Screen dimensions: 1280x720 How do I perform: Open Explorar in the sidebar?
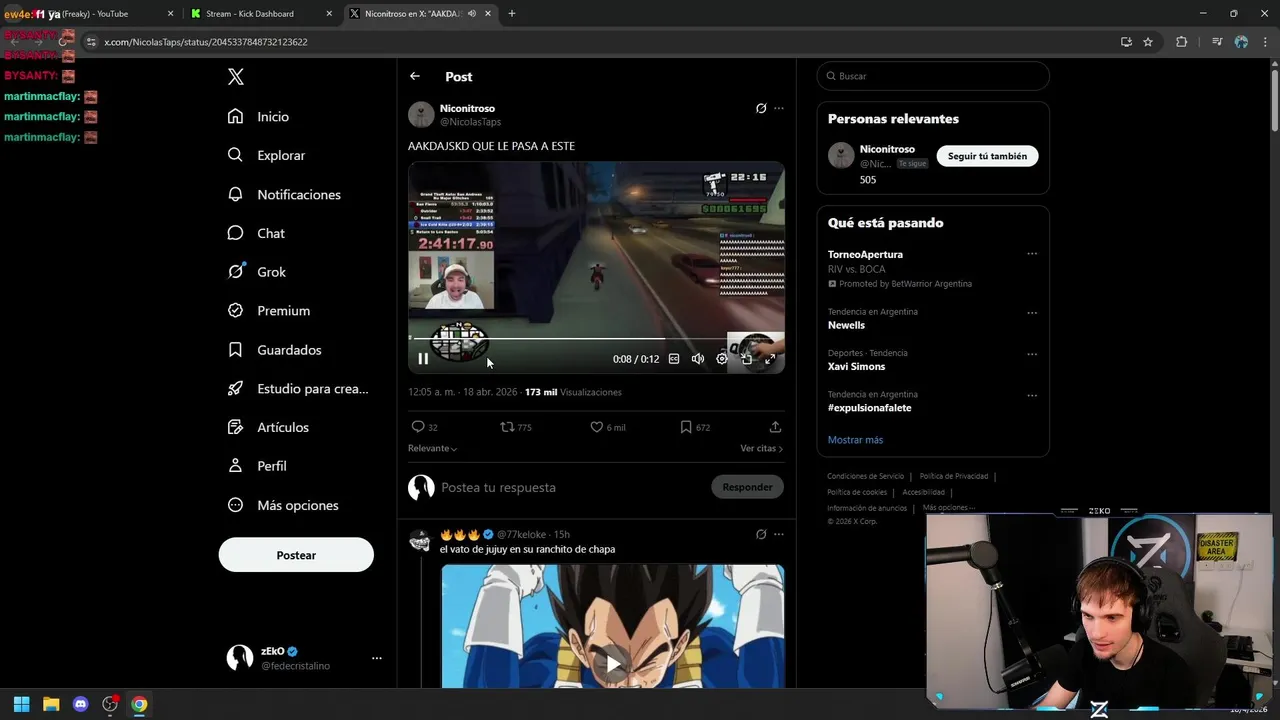266,155
